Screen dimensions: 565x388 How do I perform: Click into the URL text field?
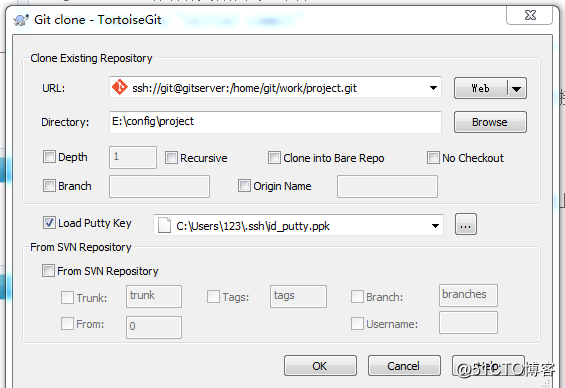pyautogui.click(x=275, y=88)
